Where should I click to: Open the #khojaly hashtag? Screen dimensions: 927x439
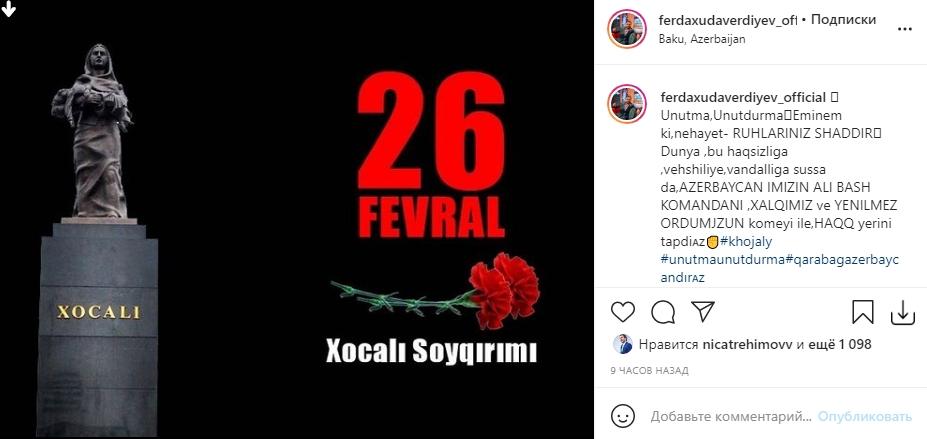click(746, 242)
